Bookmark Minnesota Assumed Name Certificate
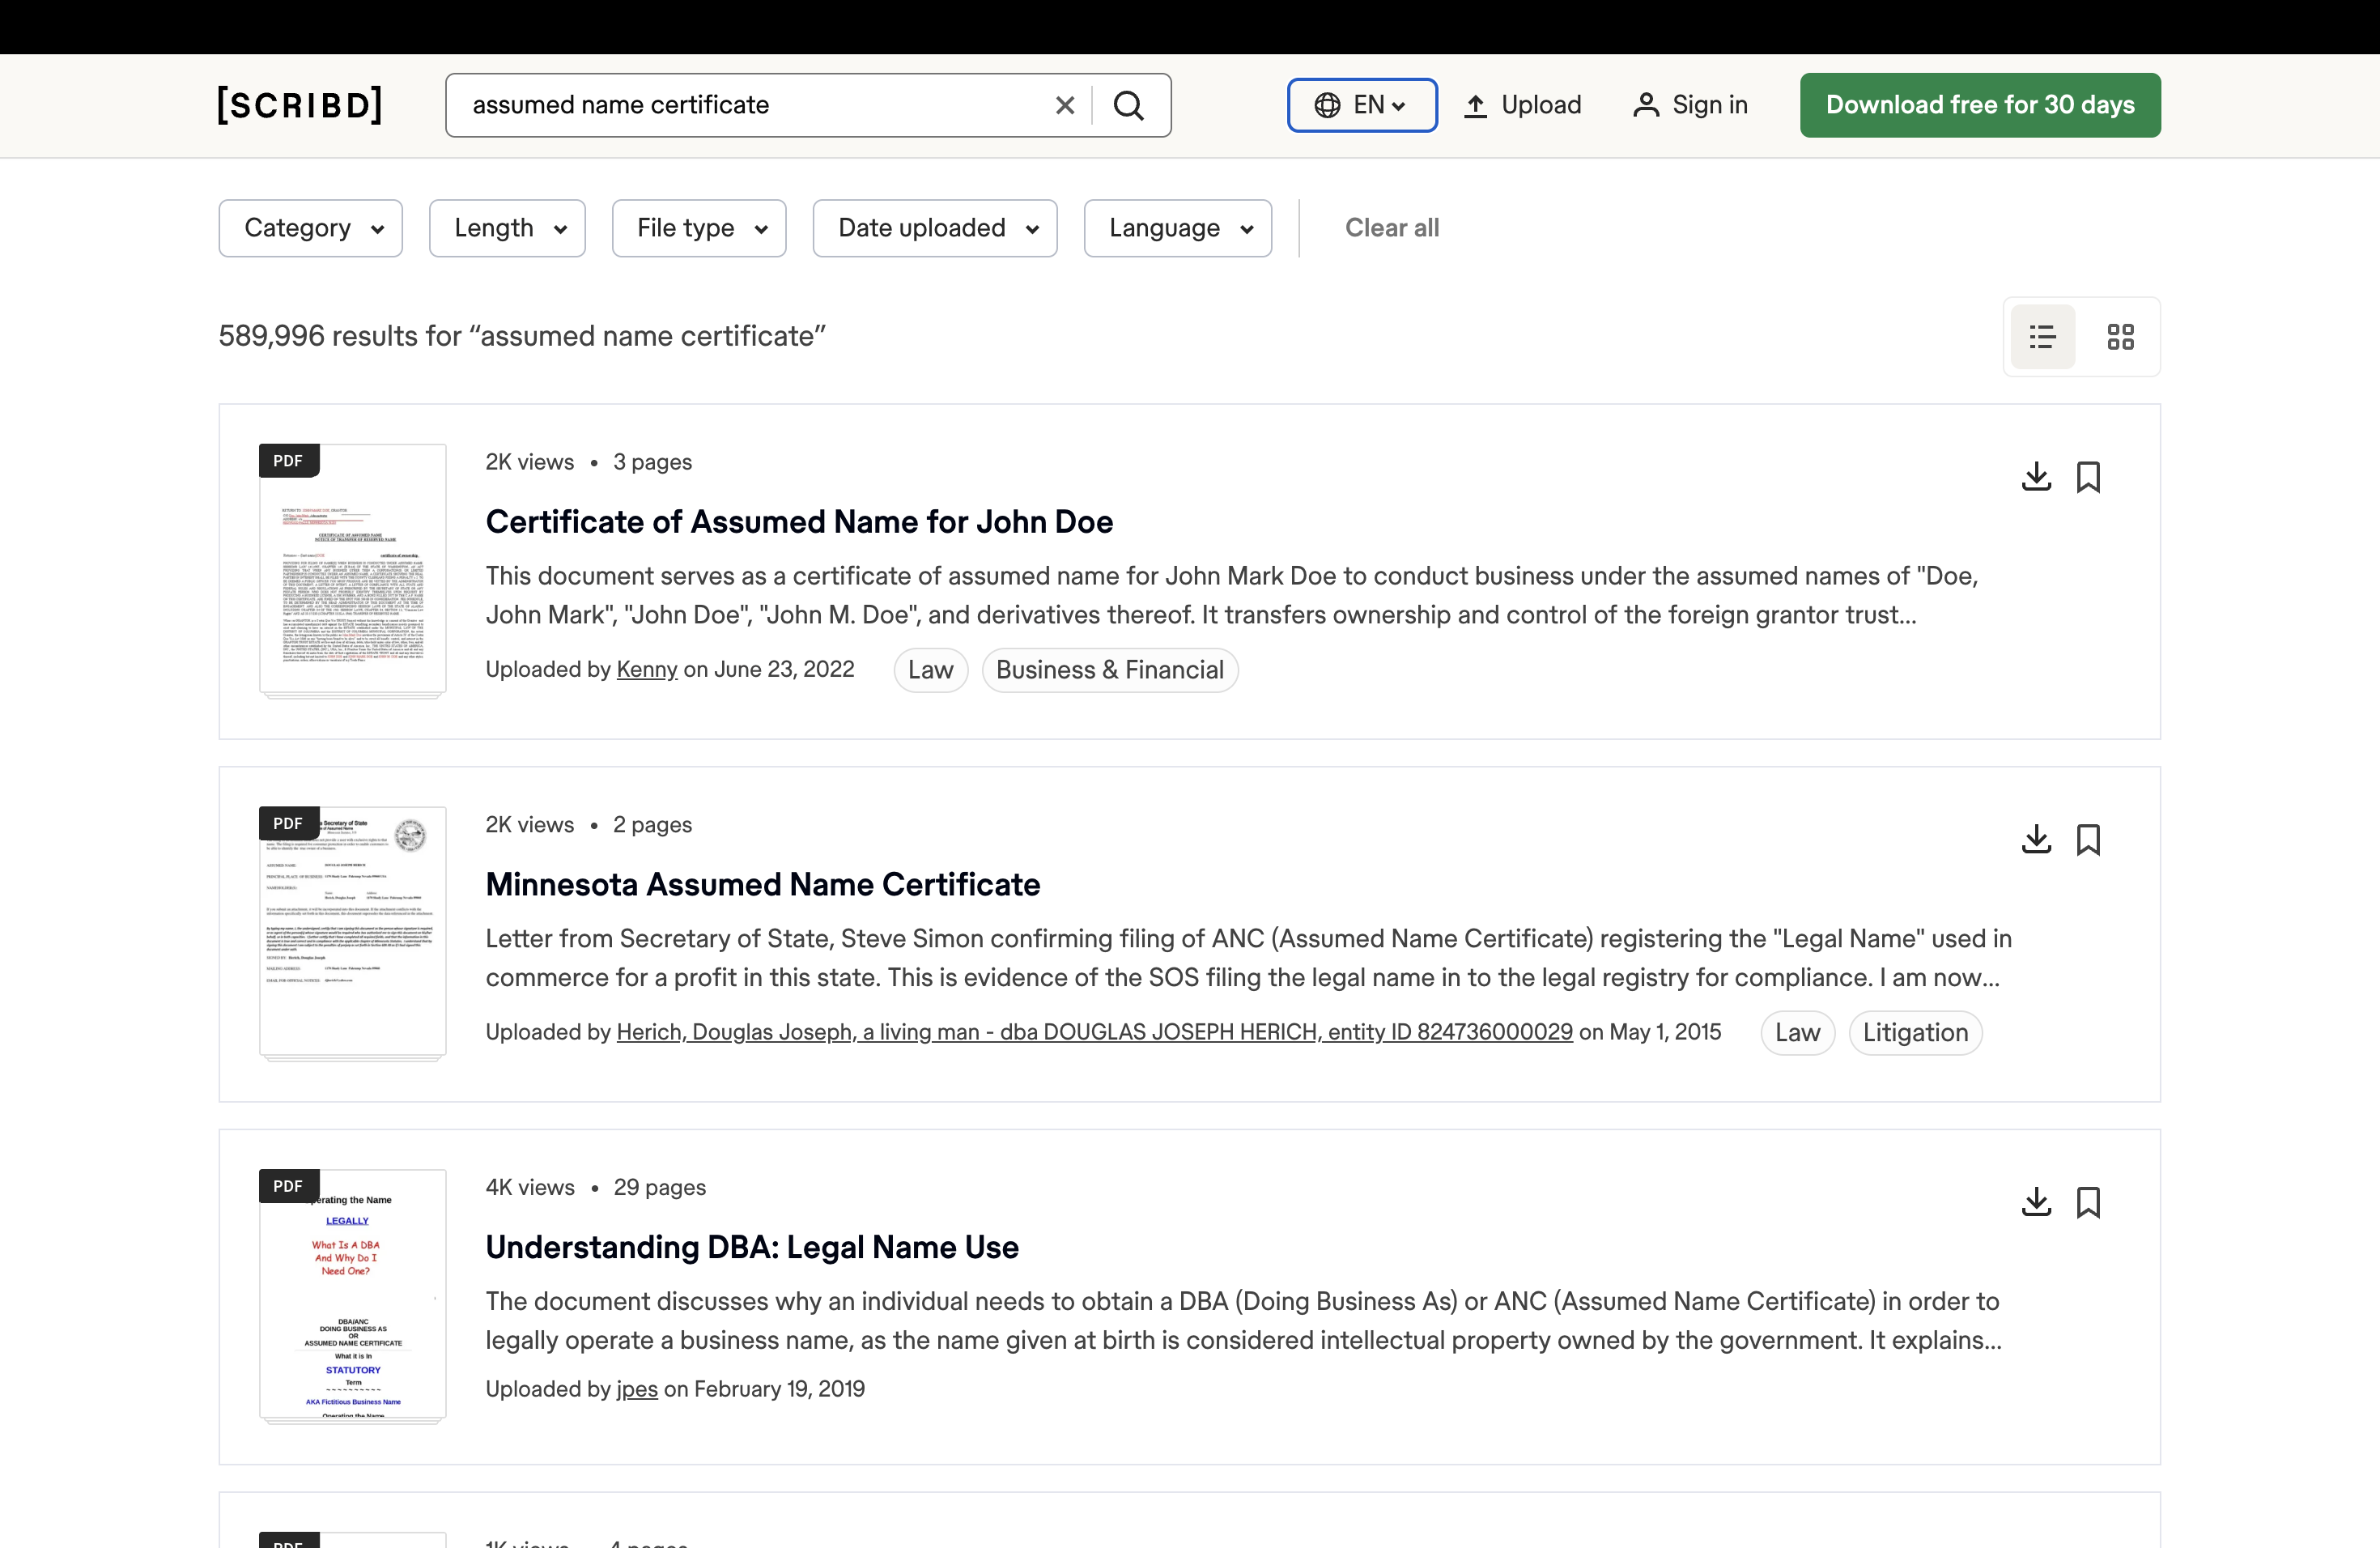The height and width of the screenshot is (1548, 2380). 2088,839
